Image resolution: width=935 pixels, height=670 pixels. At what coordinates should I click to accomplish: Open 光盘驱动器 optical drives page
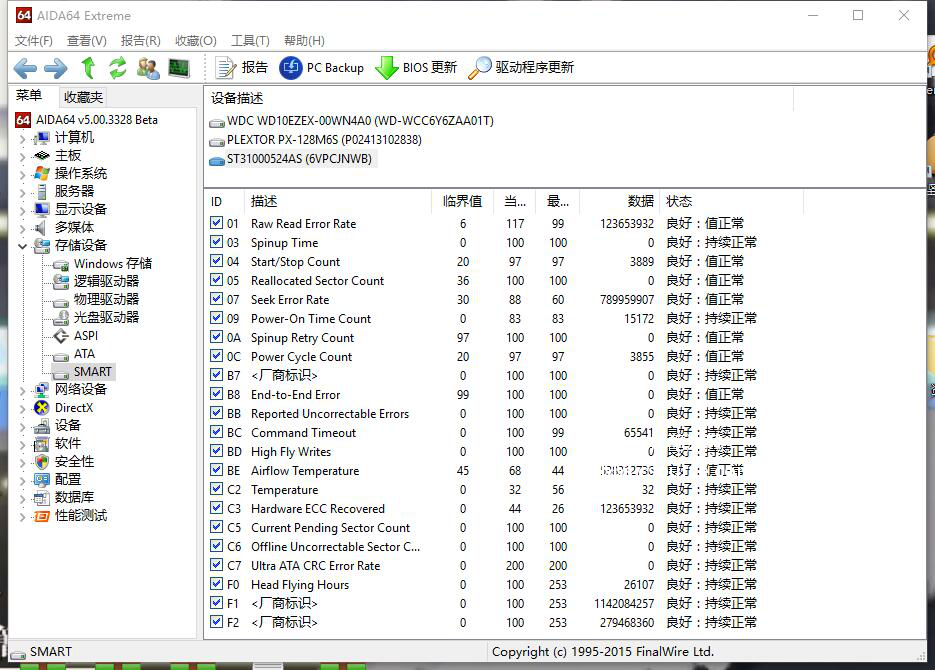click(95, 317)
